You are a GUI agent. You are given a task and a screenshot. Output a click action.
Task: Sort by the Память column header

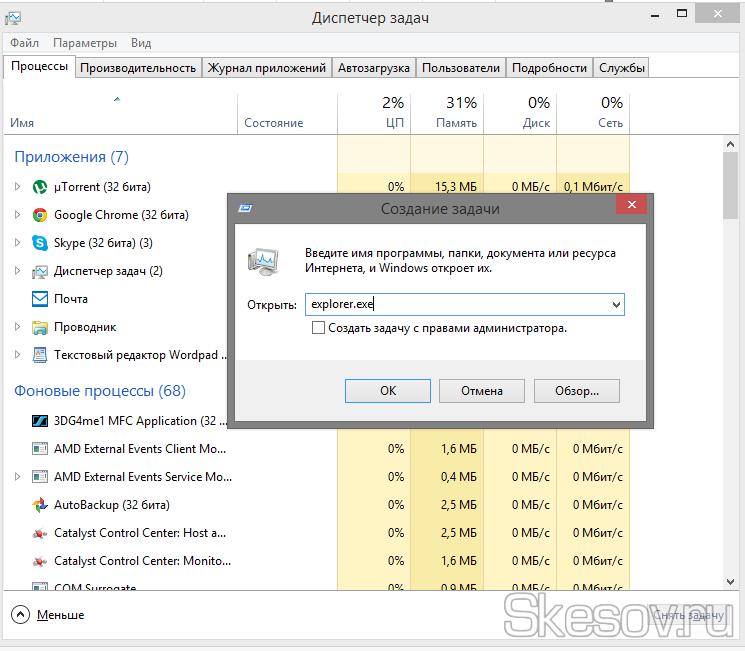tap(447, 112)
